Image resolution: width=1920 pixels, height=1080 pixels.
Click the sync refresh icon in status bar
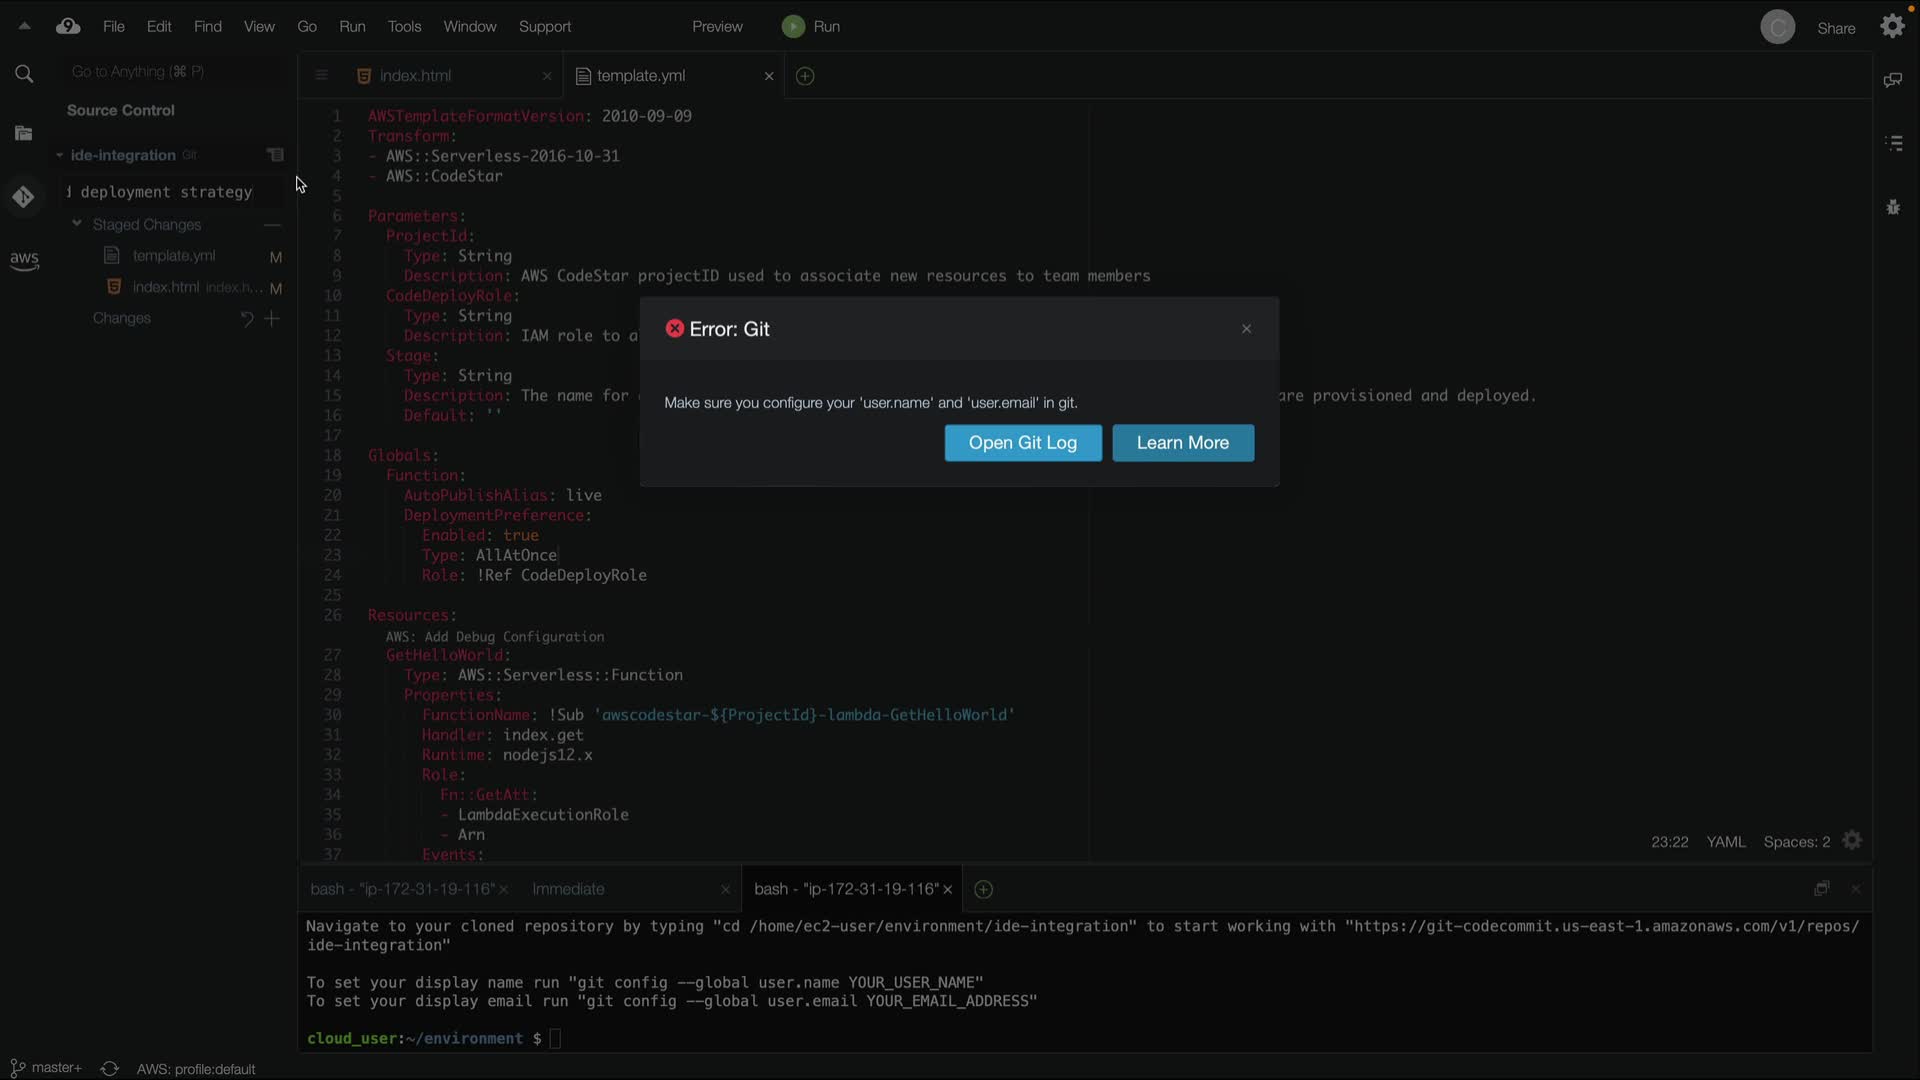[x=110, y=1069]
